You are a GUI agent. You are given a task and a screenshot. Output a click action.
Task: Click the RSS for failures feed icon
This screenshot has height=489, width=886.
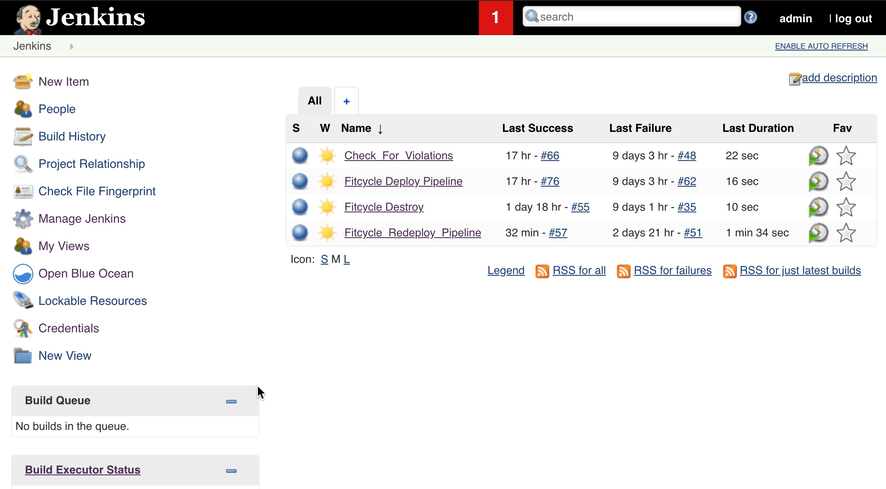click(x=623, y=271)
